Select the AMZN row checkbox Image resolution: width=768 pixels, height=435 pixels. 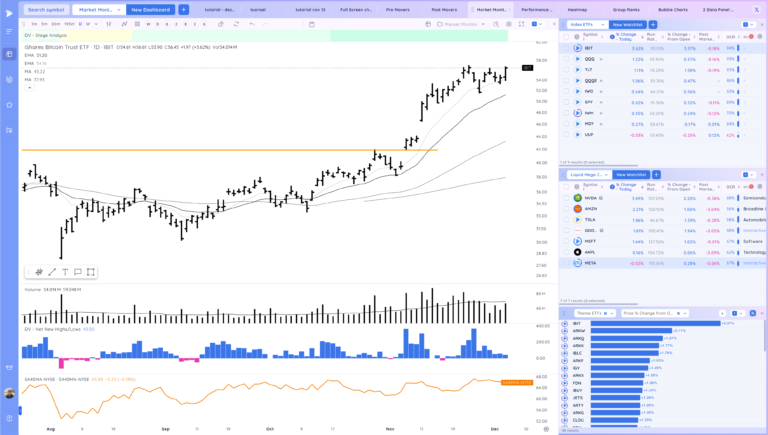click(x=565, y=209)
